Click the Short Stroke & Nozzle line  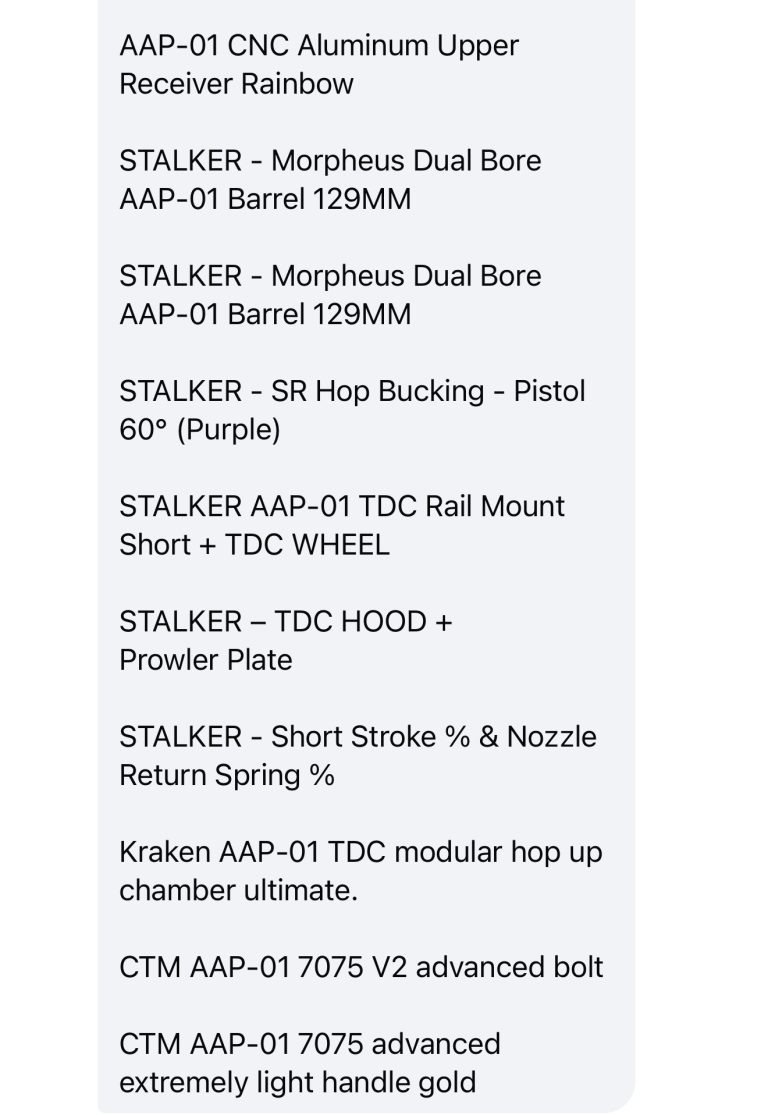[358, 738]
